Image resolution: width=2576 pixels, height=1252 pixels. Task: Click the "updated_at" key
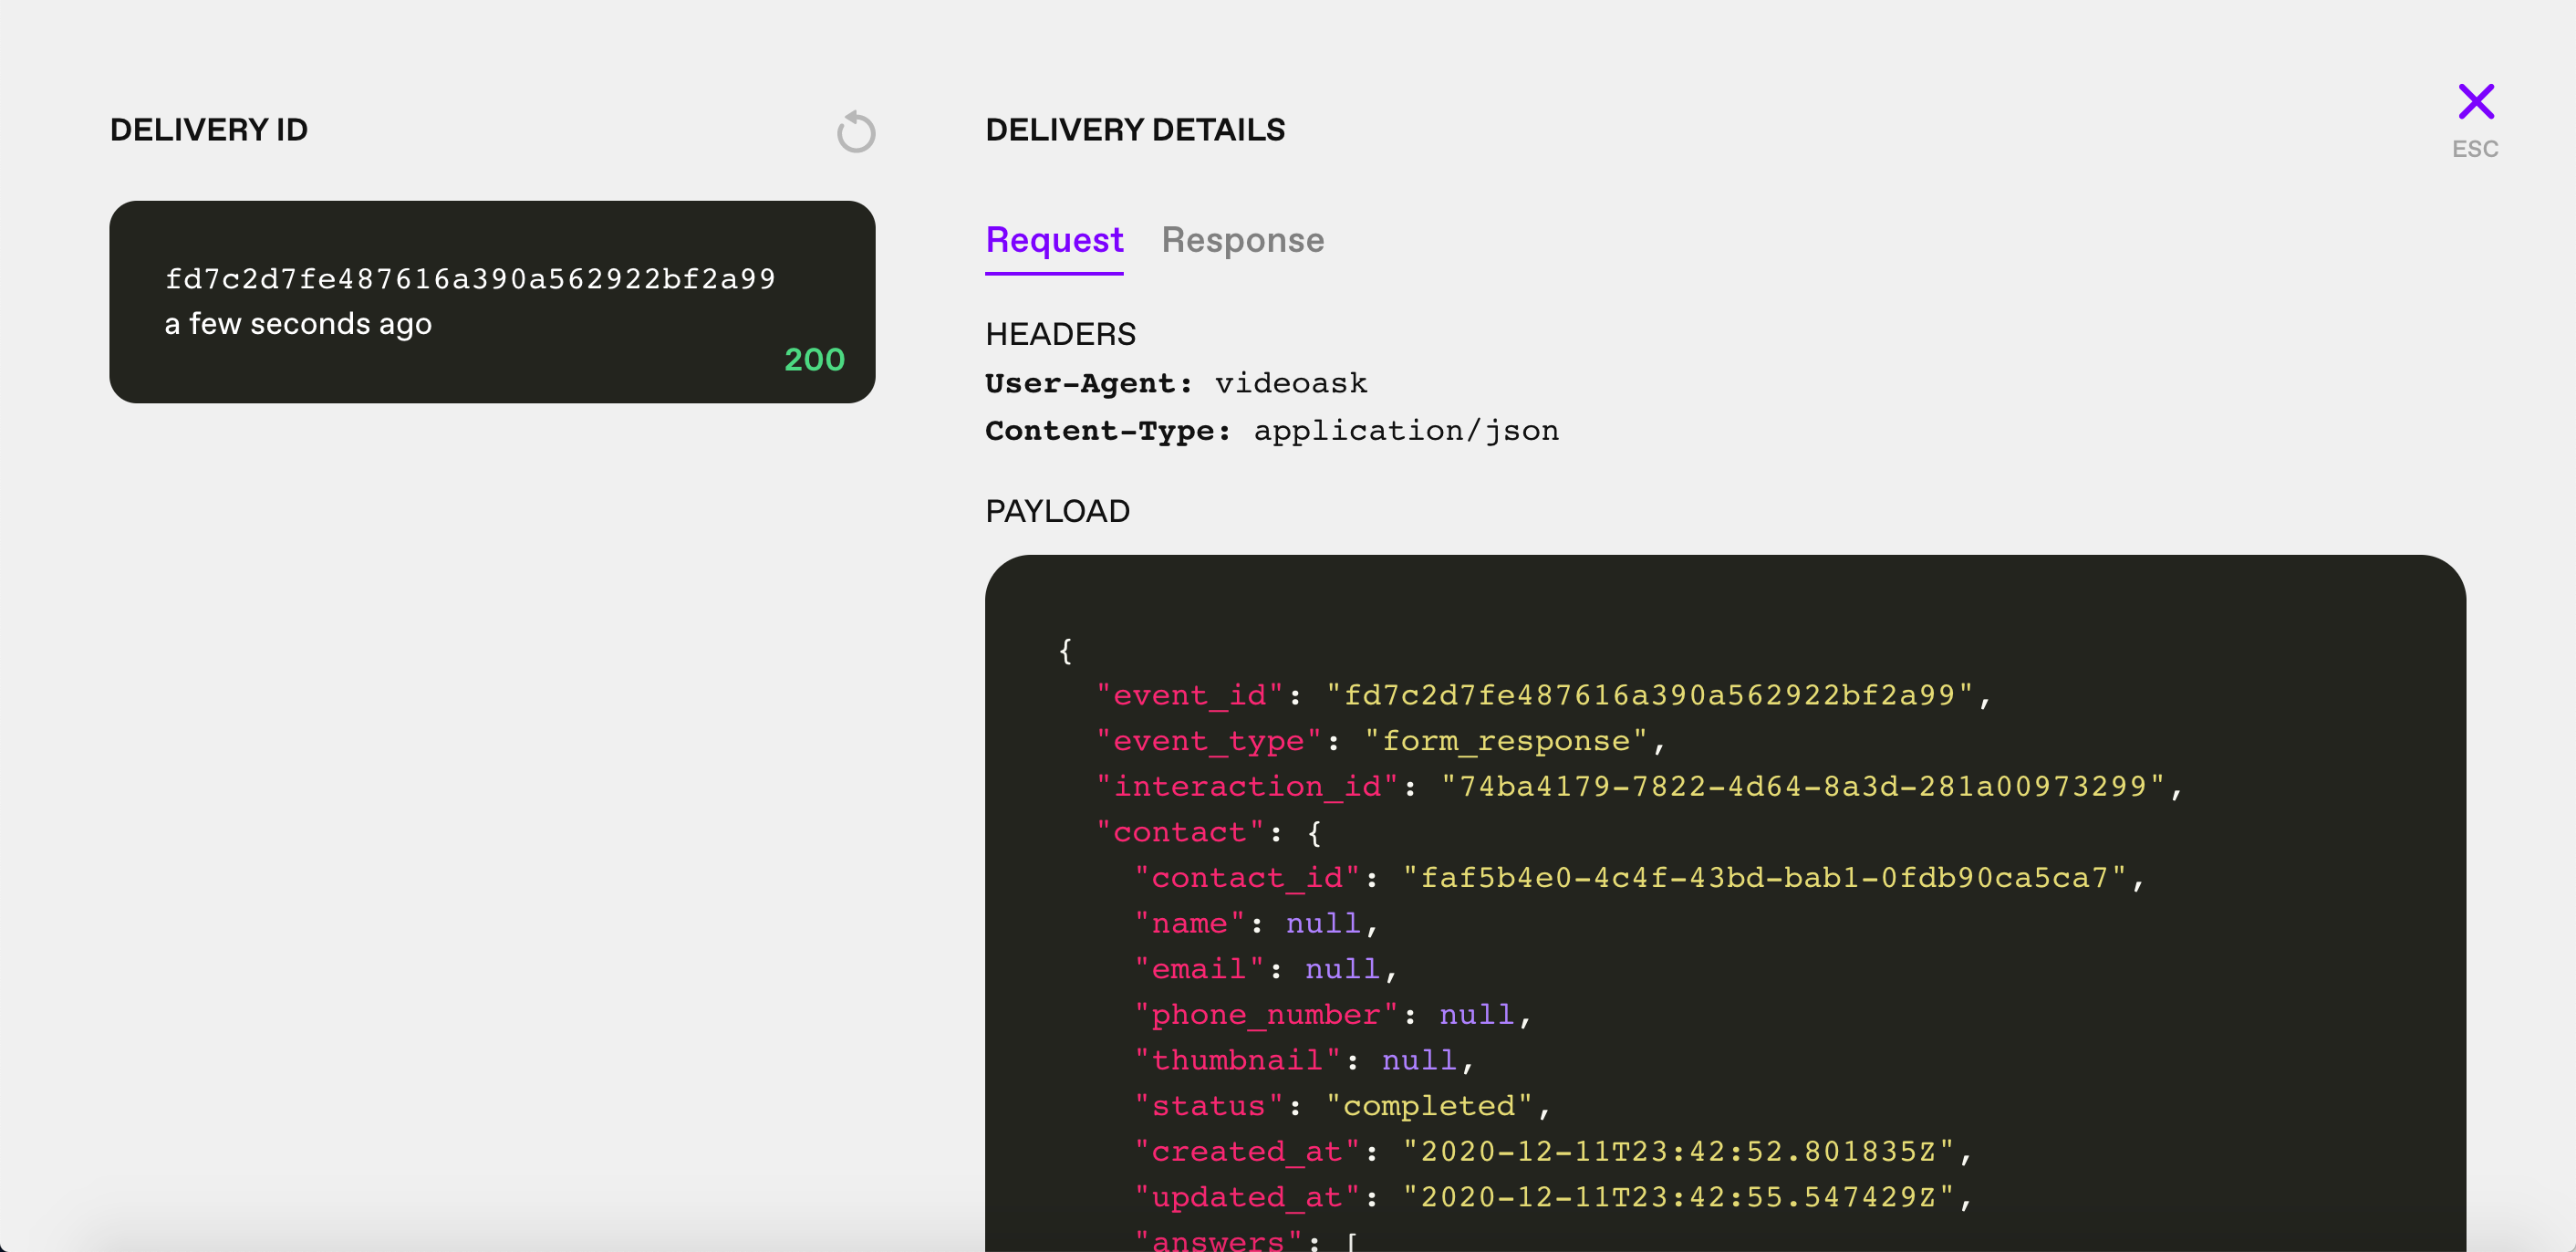click(x=1247, y=1197)
